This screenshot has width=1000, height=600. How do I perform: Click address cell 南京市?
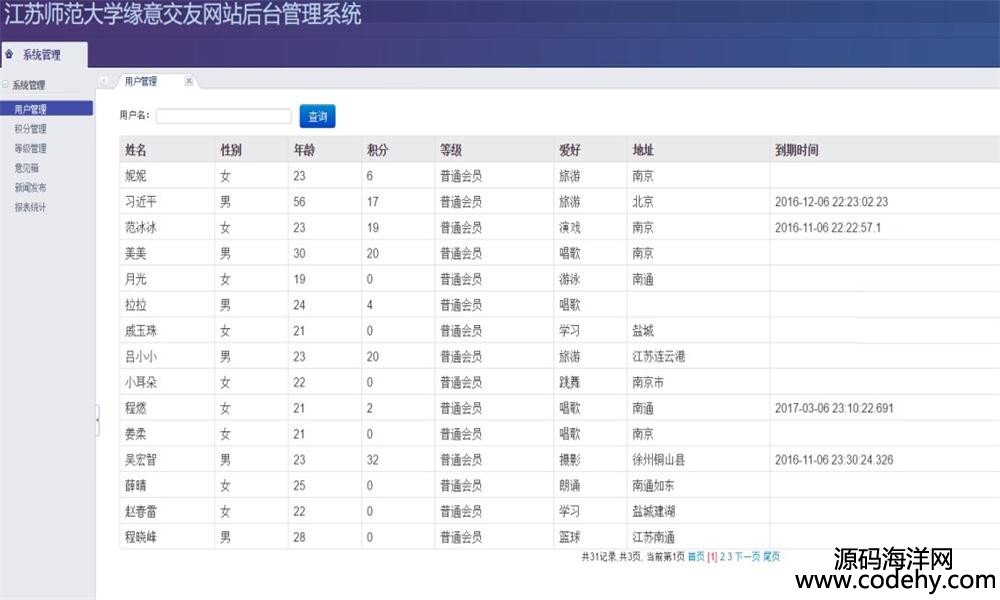(648, 383)
